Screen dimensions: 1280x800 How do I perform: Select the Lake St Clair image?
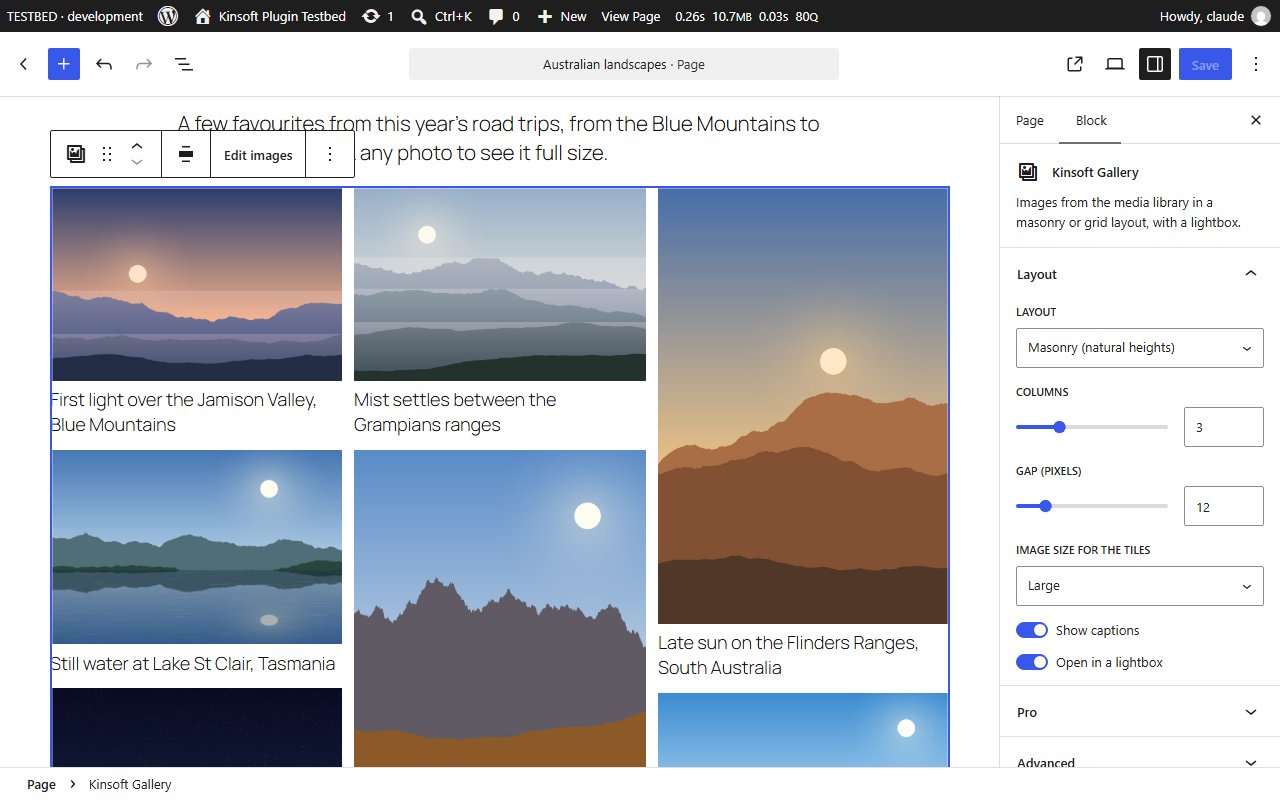click(197, 547)
